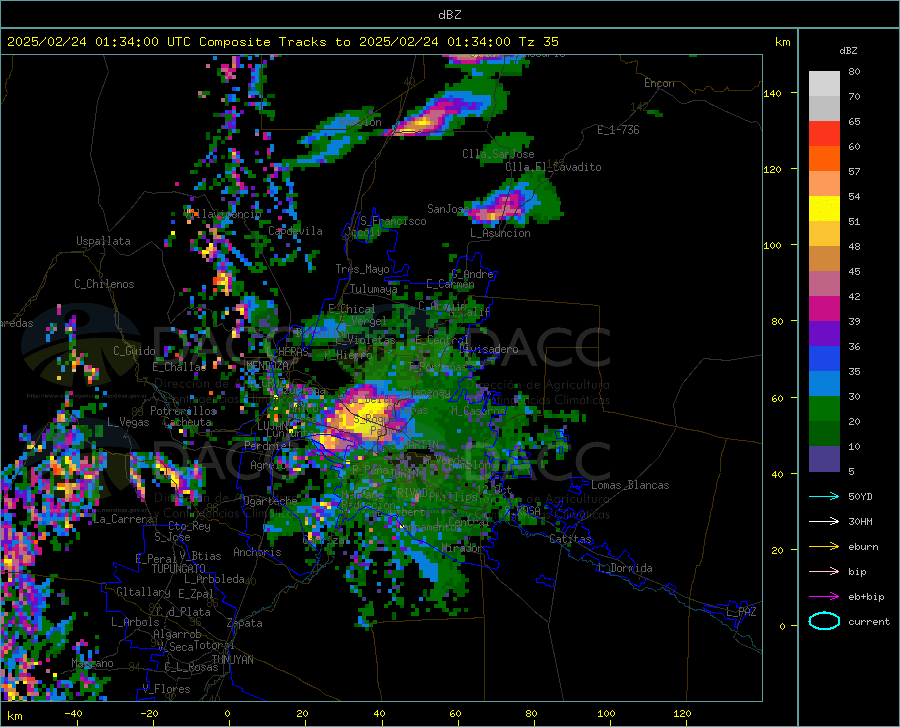Click the yellow eburn arrow icon
Viewport: 900px width, 727px height.
pyautogui.click(x=824, y=547)
